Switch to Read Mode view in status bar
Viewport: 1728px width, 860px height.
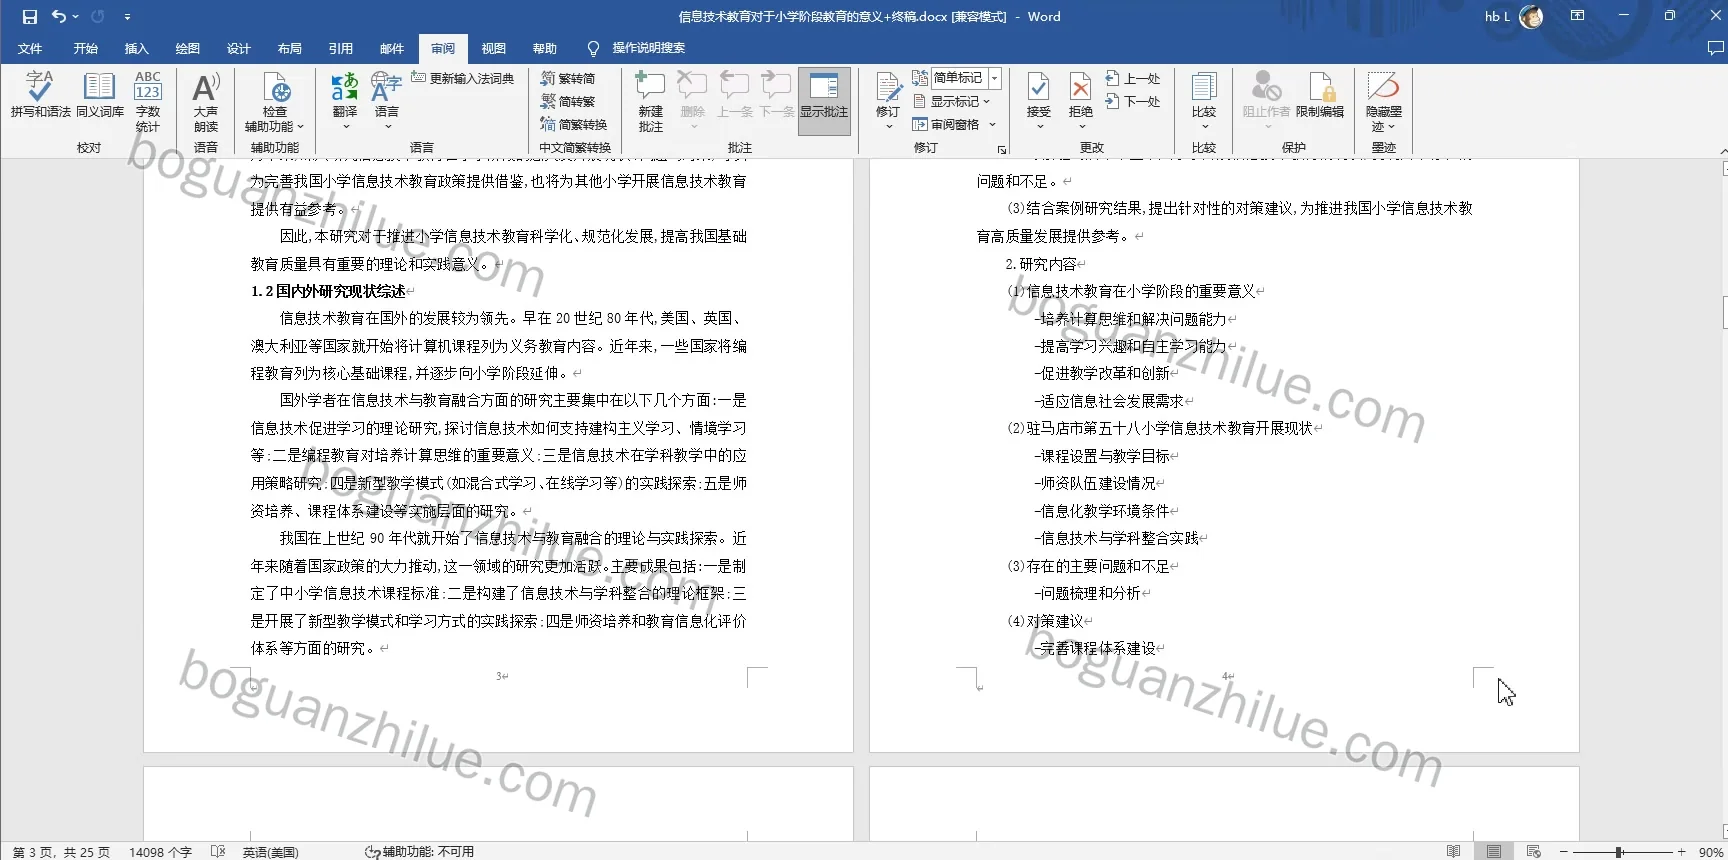(x=1453, y=852)
